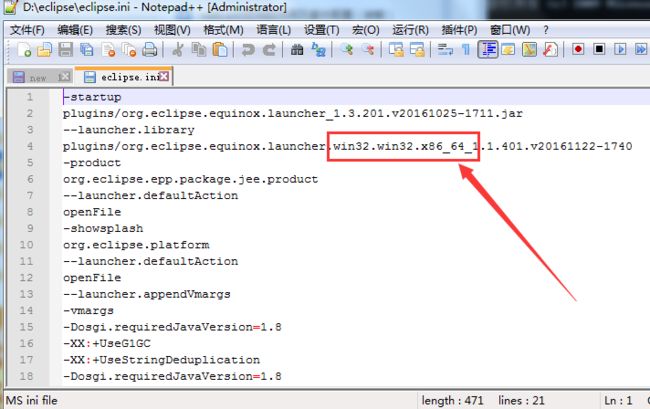This screenshot has width=650, height=409.
Task: Save the file with the Save icon
Action: coord(65,50)
